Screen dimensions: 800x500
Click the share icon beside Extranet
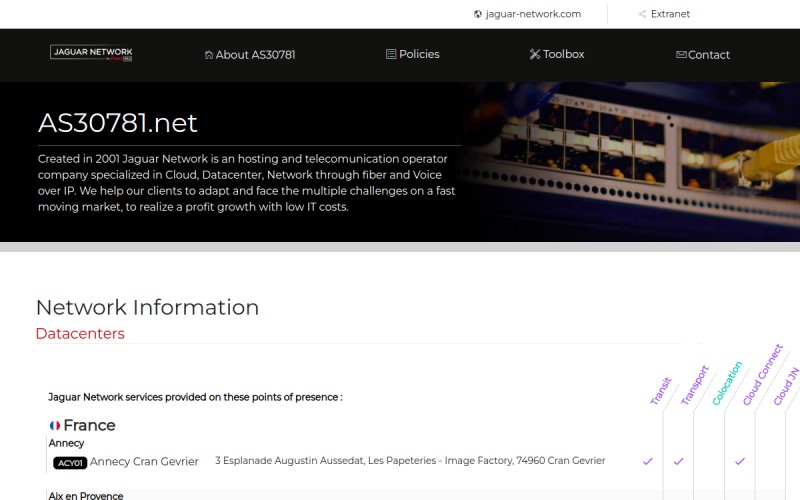642,14
